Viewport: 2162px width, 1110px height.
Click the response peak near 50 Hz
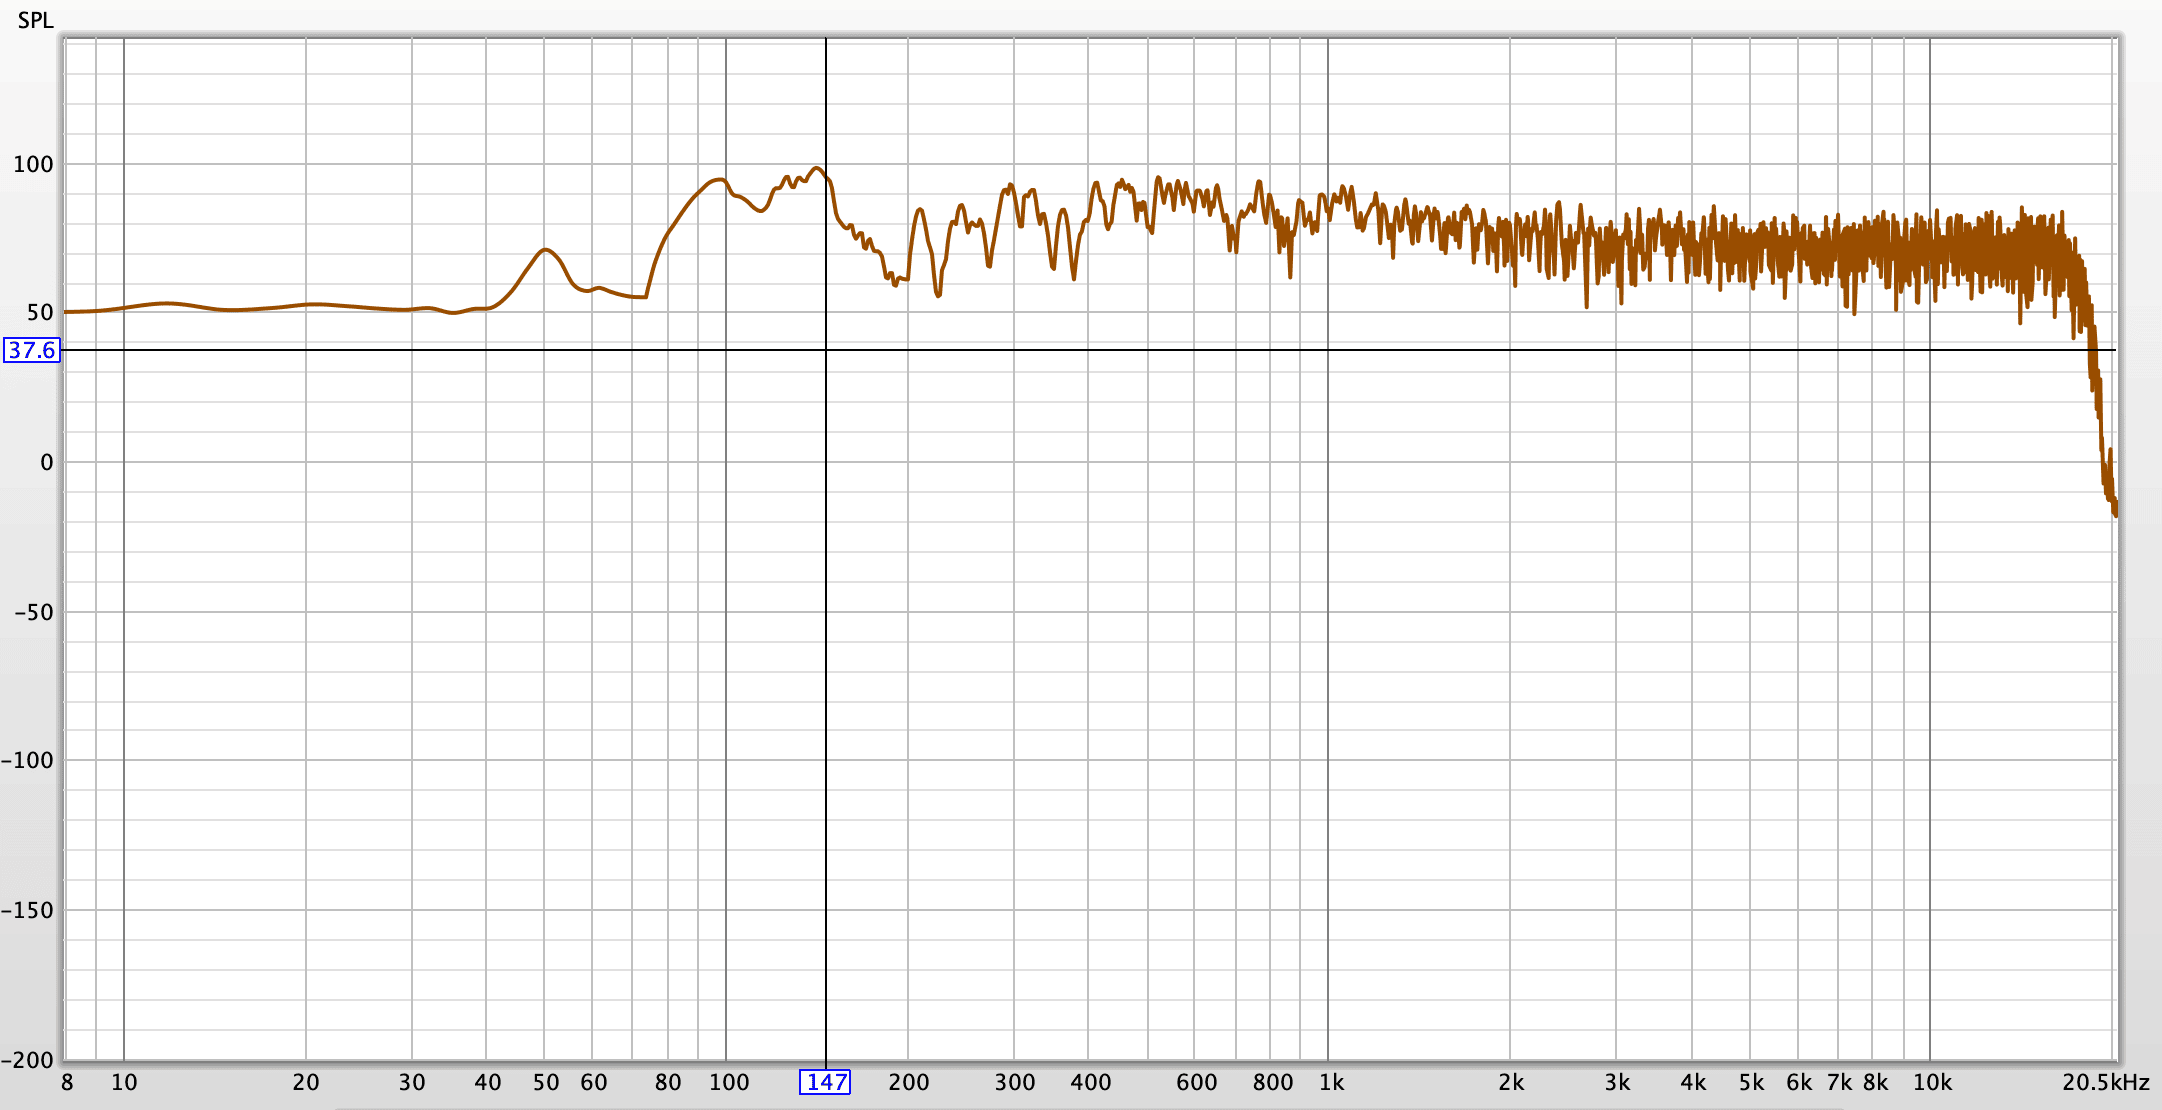coord(545,250)
